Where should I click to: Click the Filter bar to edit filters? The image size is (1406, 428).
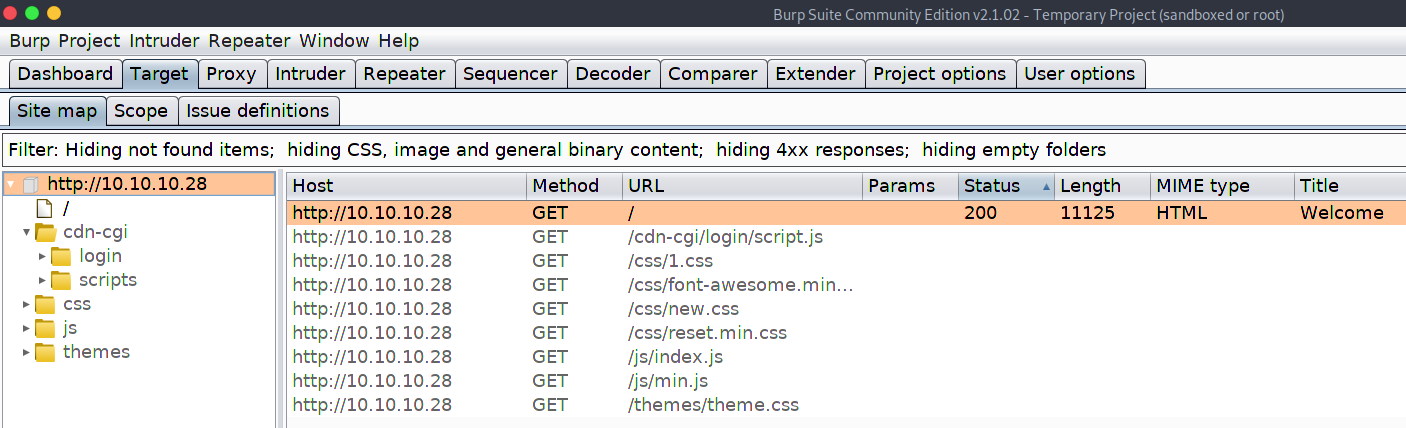pos(556,150)
